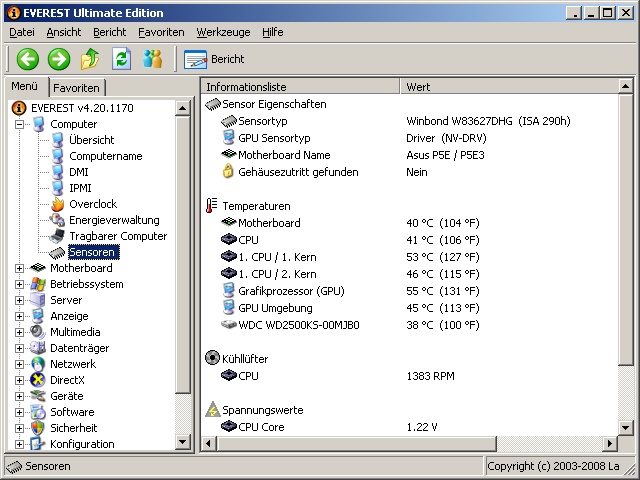640x480 pixels.
Task: Select the DMI tree entry
Action: [x=79, y=172]
